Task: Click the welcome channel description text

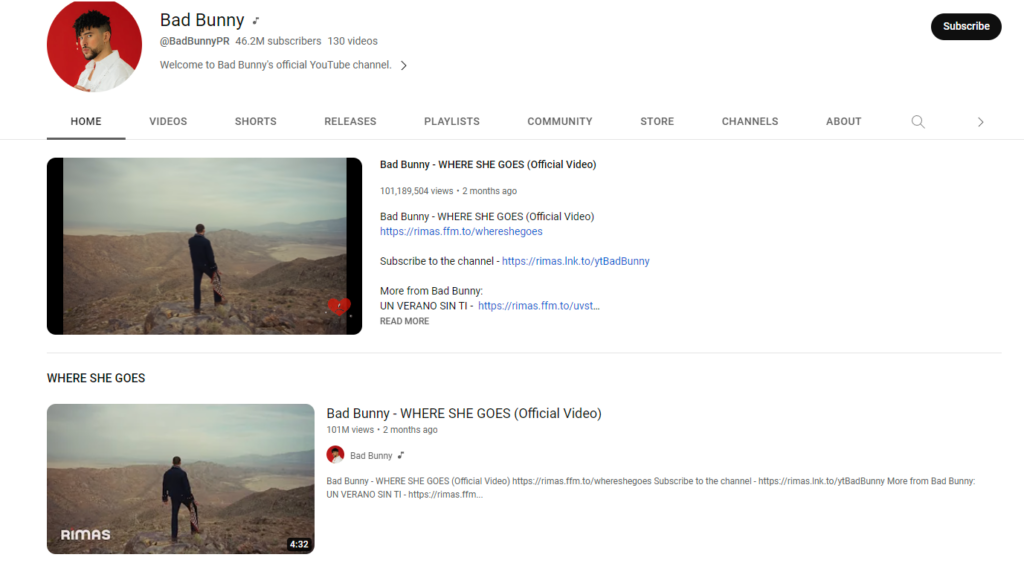Action: tap(276, 65)
